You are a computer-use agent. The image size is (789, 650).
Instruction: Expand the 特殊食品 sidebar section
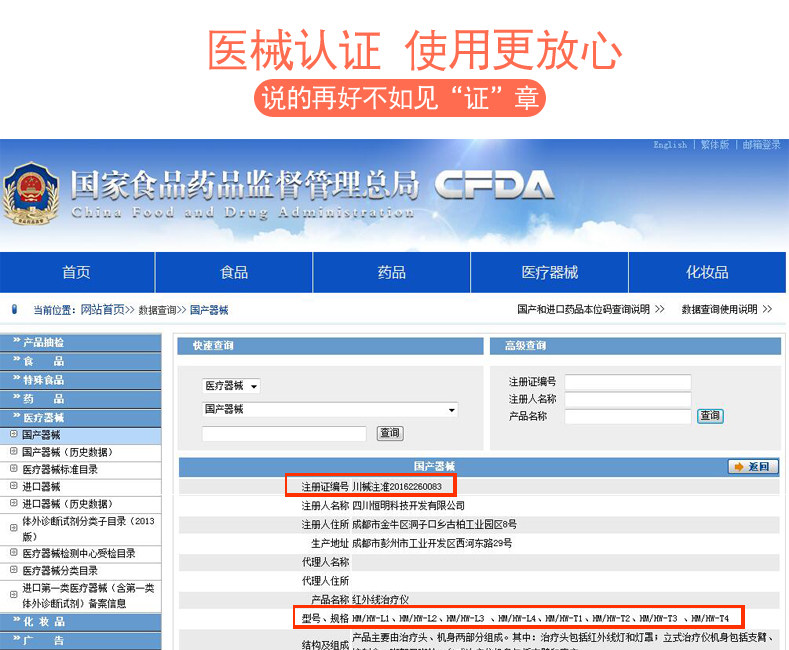[x=81, y=380]
